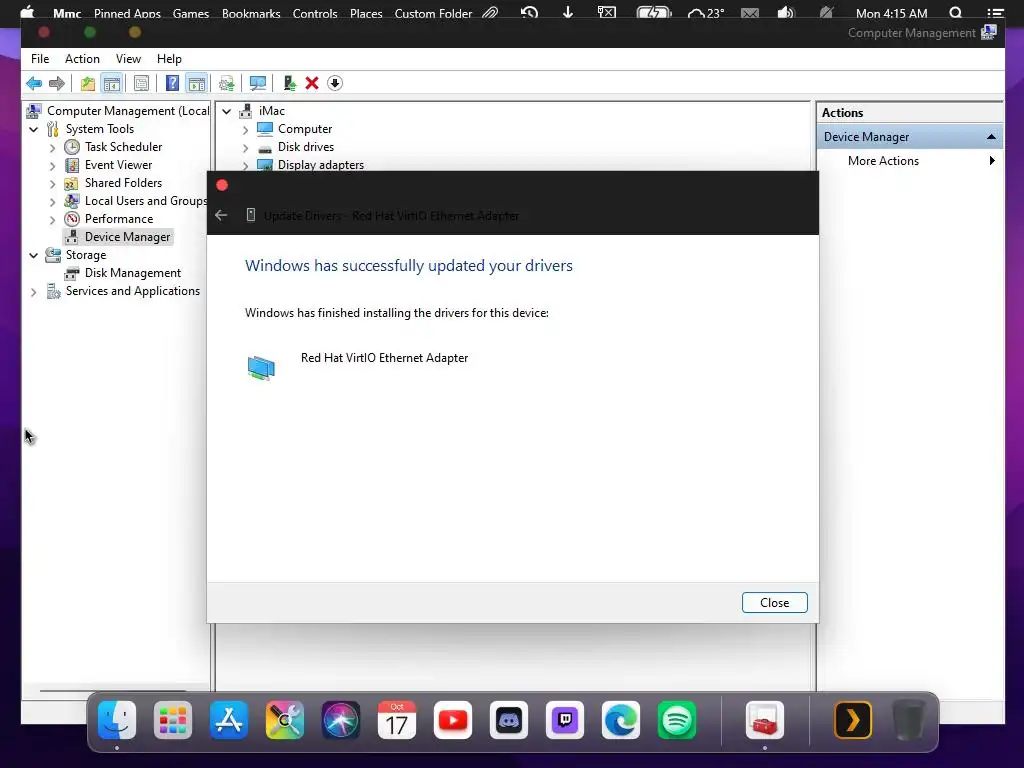
Task: Open the File menu
Action: (40, 59)
